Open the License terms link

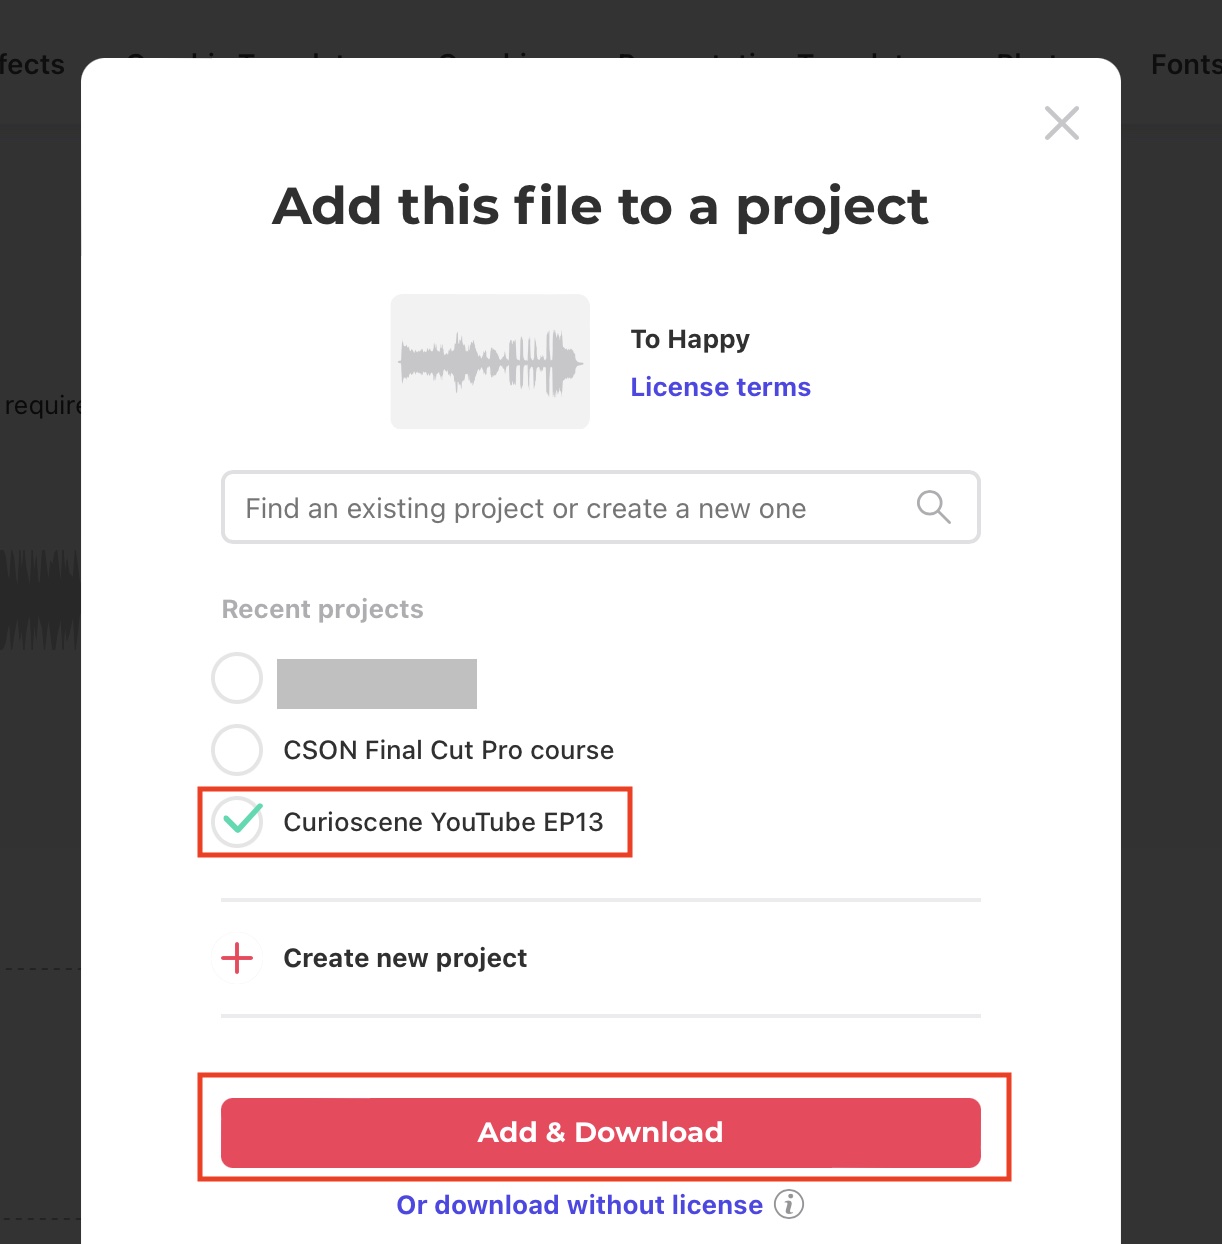click(x=720, y=387)
